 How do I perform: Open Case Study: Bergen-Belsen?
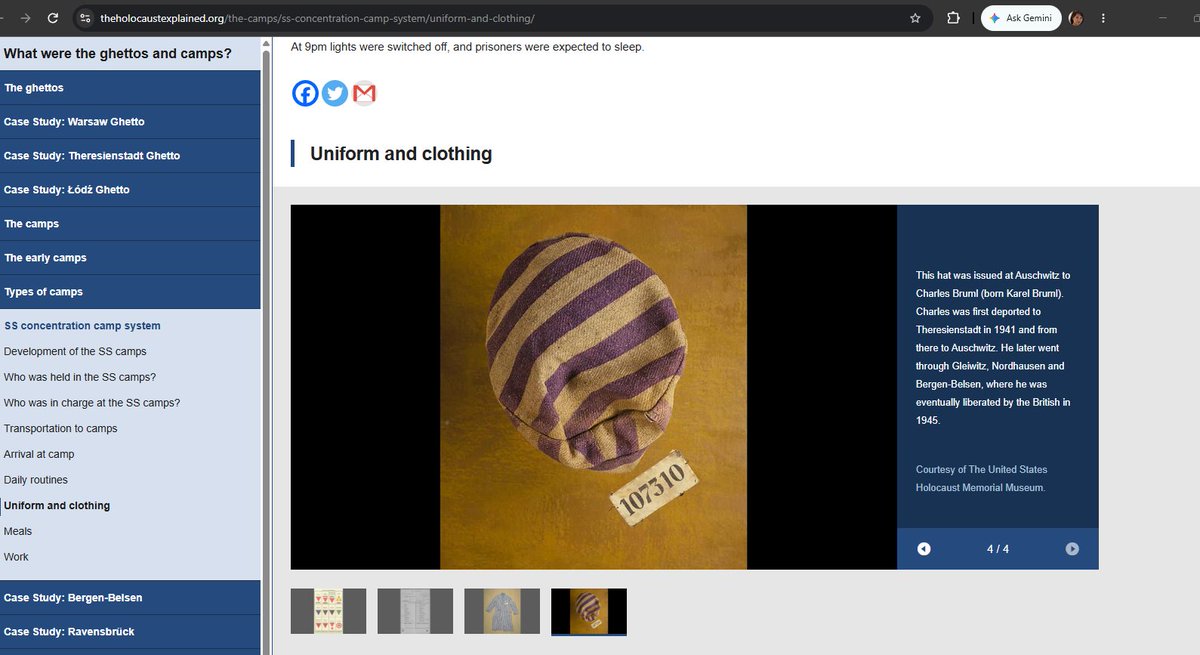click(x=130, y=598)
